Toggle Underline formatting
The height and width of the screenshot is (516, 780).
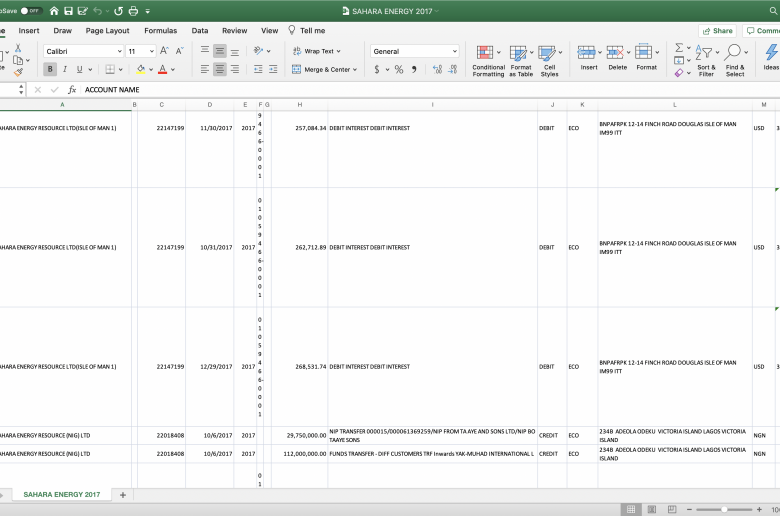point(80,69)
